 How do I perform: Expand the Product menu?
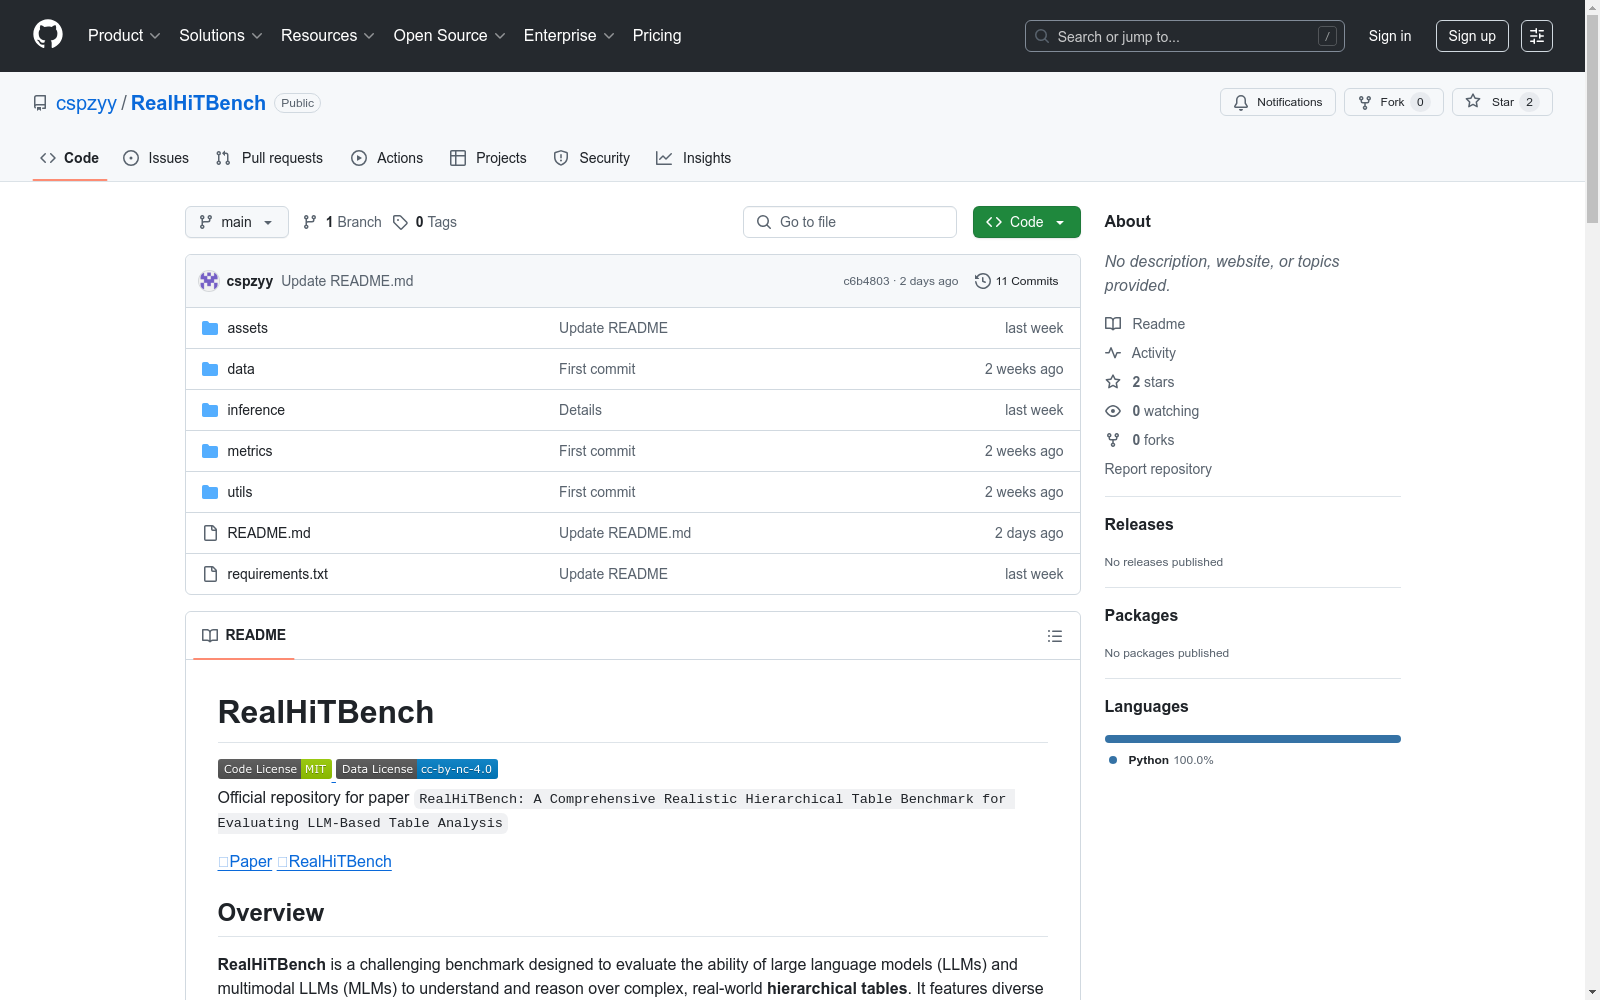(124, 35)
